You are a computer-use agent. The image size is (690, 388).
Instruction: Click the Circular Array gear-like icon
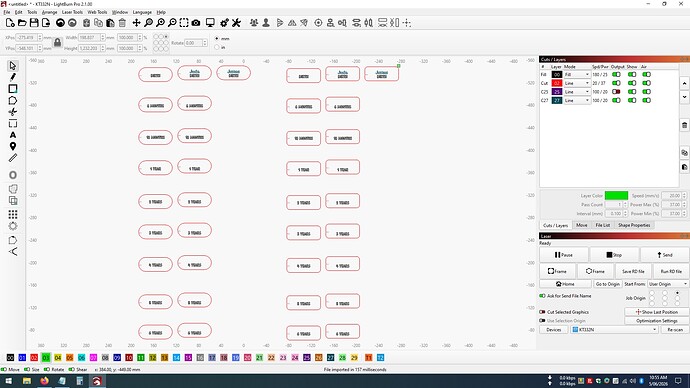point(13,226)
